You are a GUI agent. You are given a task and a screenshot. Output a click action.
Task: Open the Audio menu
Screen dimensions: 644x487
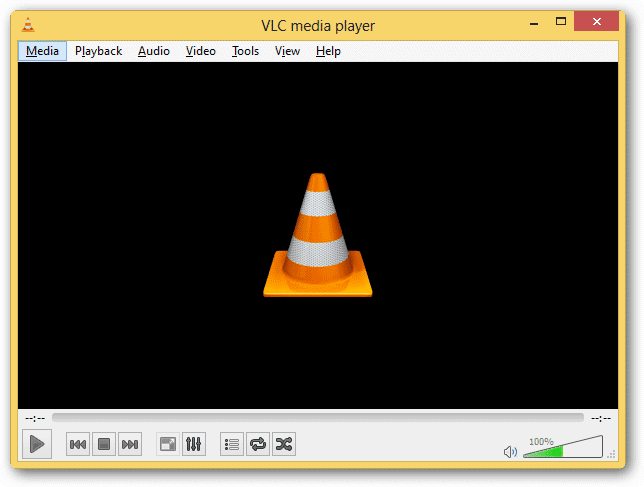[154, 51]
